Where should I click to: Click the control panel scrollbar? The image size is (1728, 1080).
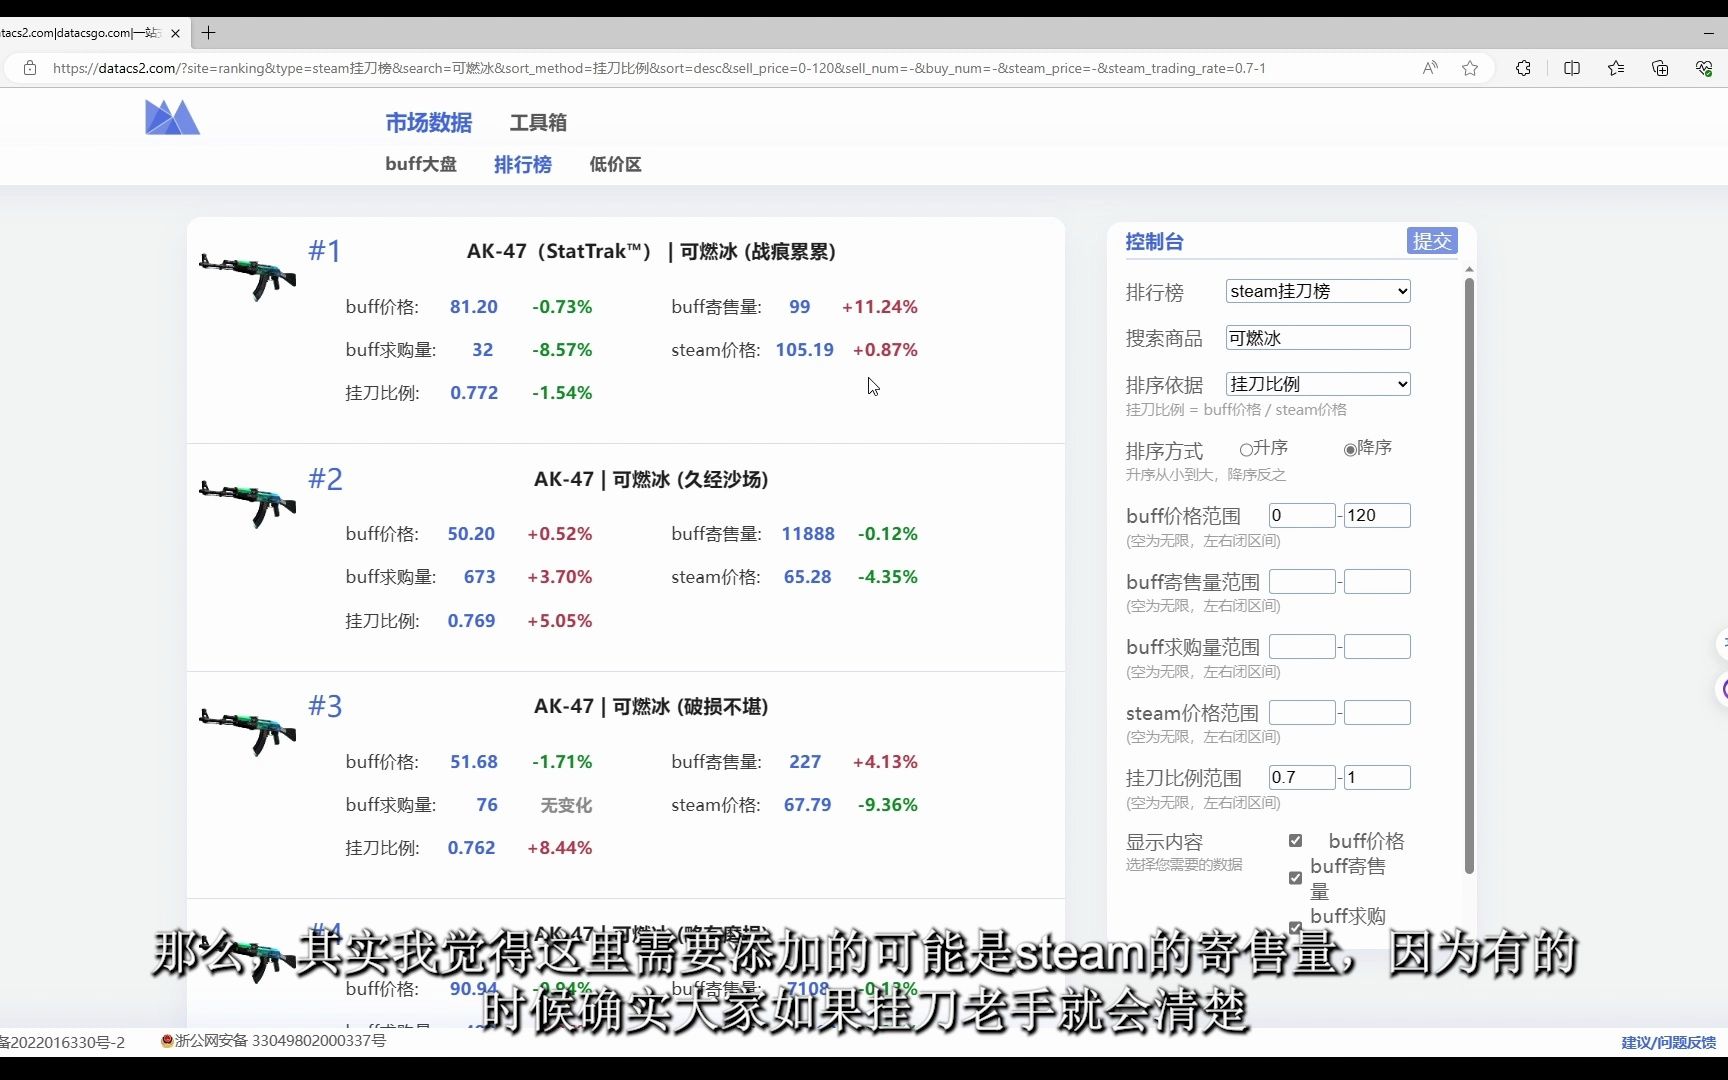tap(1469, 575)
